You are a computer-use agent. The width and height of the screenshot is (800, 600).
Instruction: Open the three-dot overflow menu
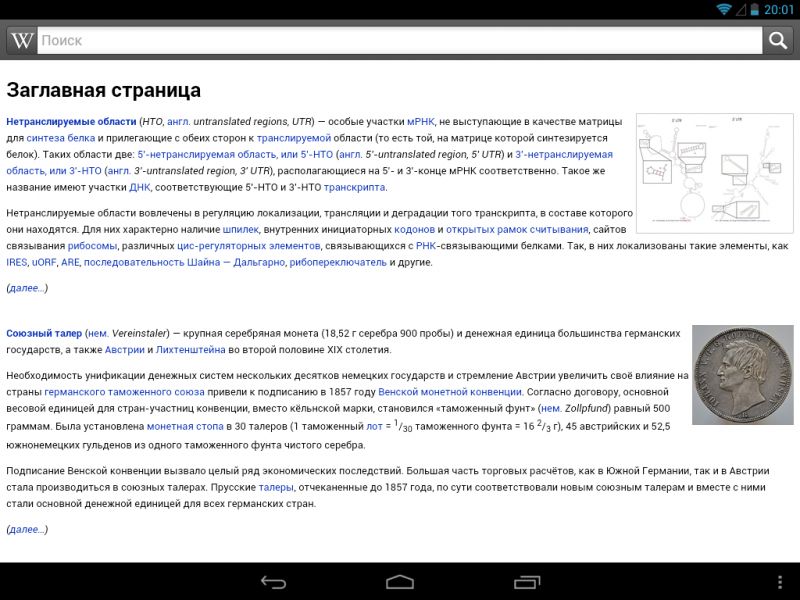coord(779,581)
